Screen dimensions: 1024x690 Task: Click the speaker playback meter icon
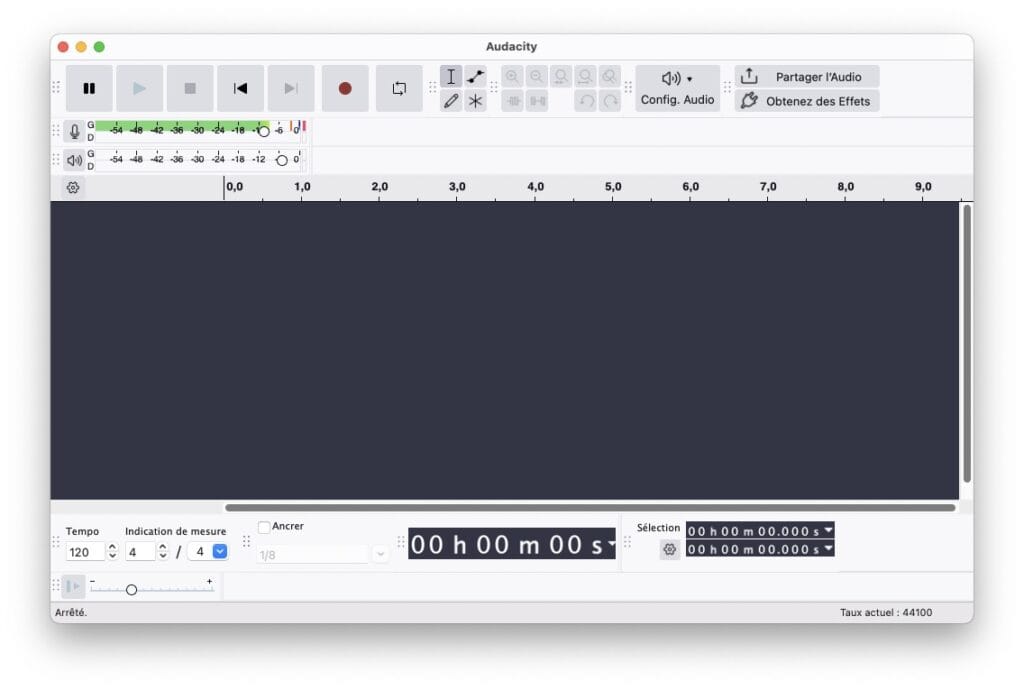74,159
